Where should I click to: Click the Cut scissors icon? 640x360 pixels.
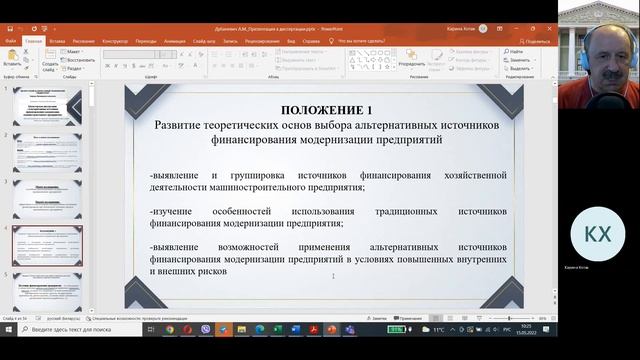(26, 51)
